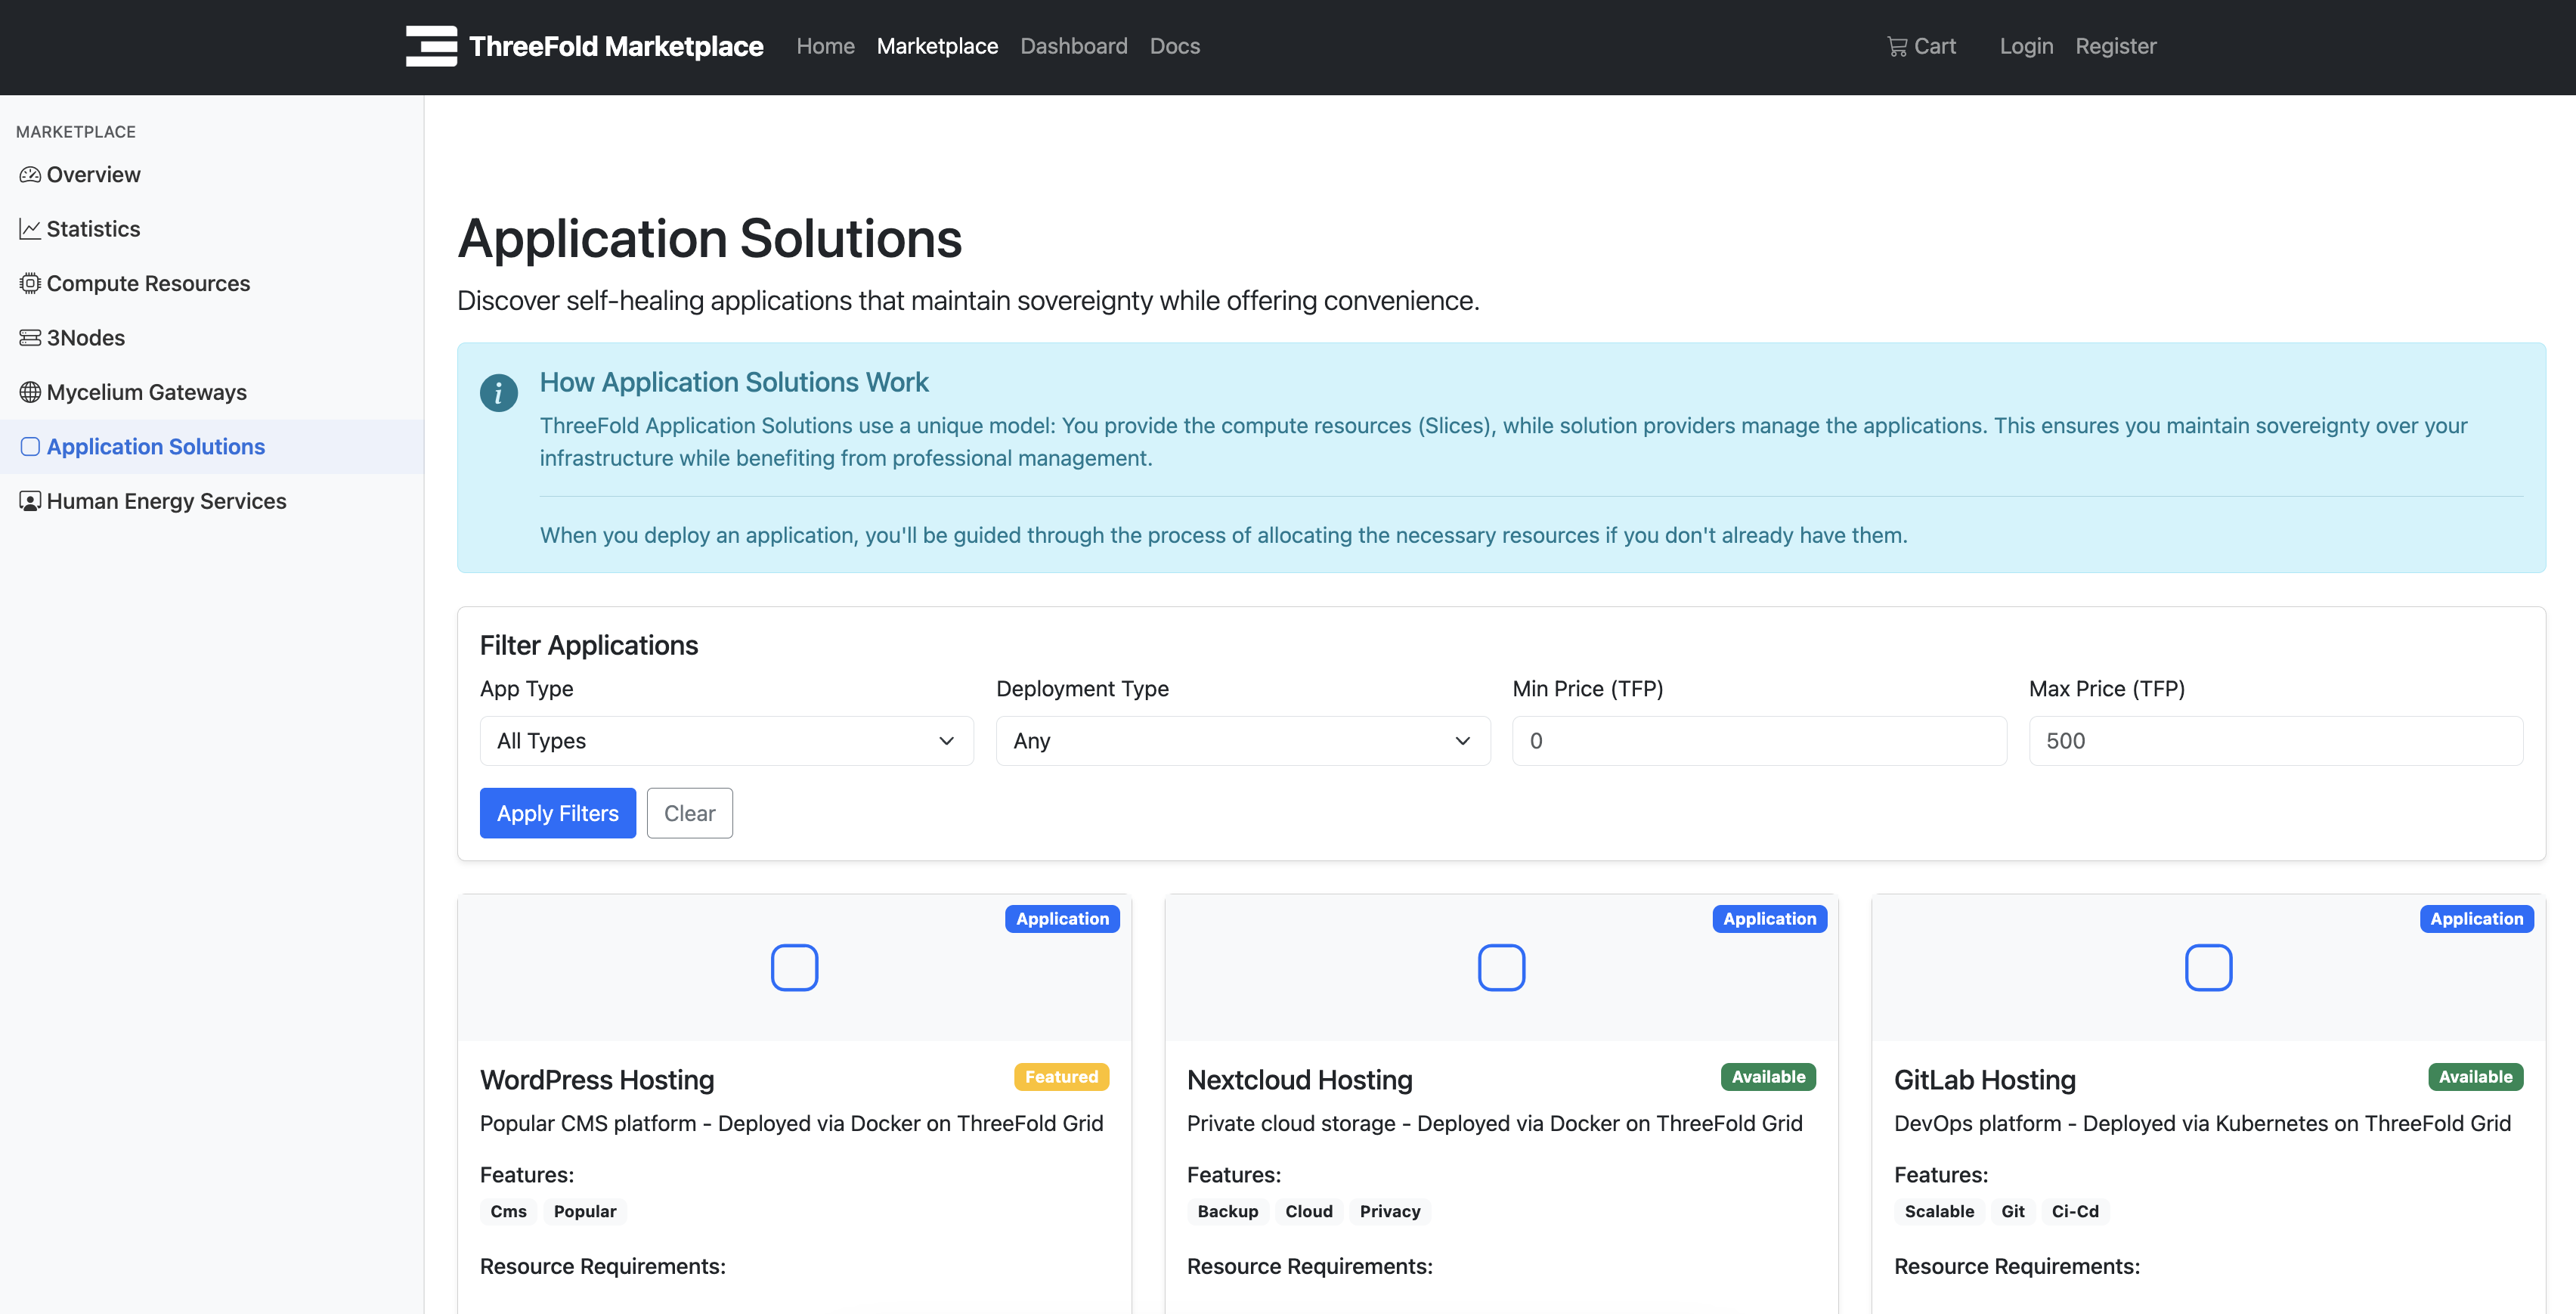Go to Home in the top navigation
The height and width of the screenshot is (1314, 2576).
(x=825, y=46)
